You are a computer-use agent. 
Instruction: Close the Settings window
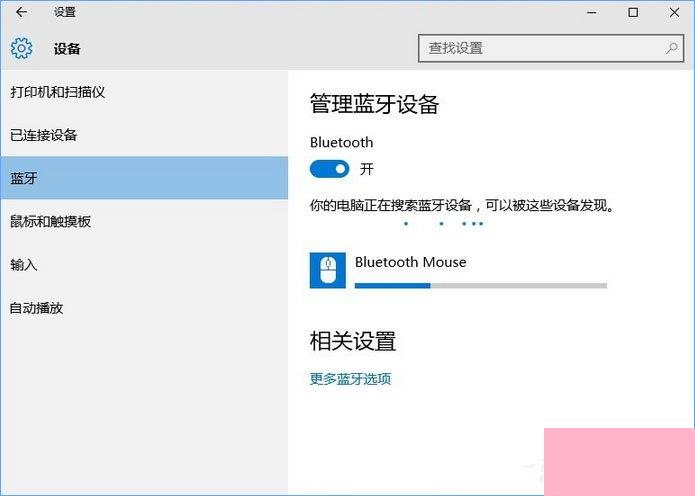[x=674, y=12]
